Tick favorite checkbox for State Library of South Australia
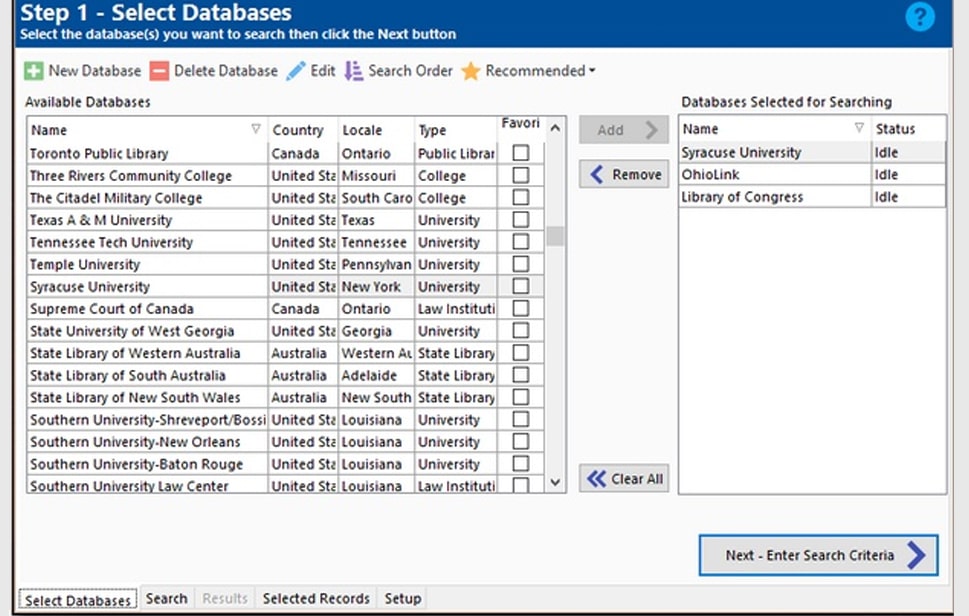Image resolution: width=969 pixels, height=616 pixels. (x=521, y=375)
